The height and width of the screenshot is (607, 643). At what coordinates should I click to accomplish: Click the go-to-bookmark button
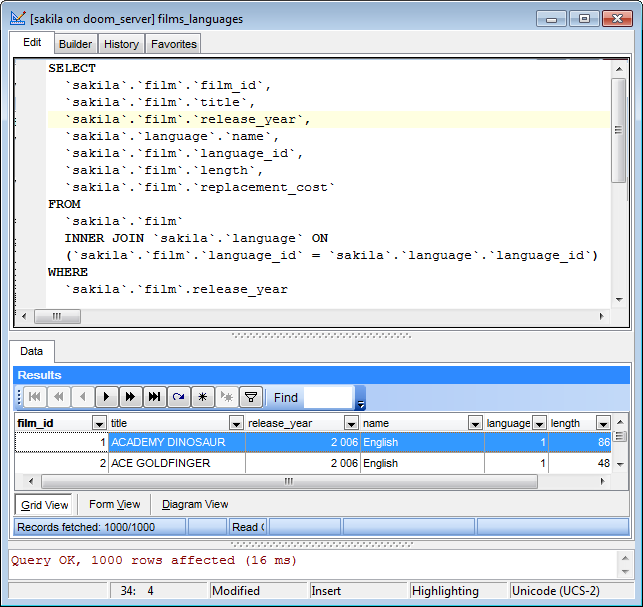point(226,397)
